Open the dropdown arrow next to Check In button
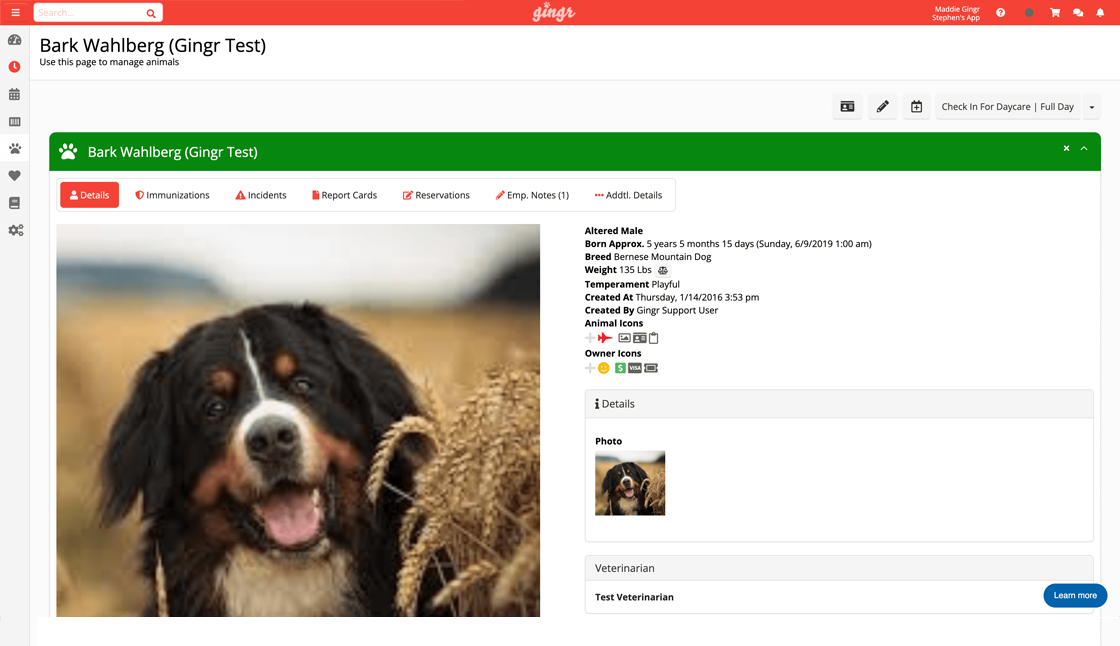Viewport: 1120px width, 646px height. 1093,106
